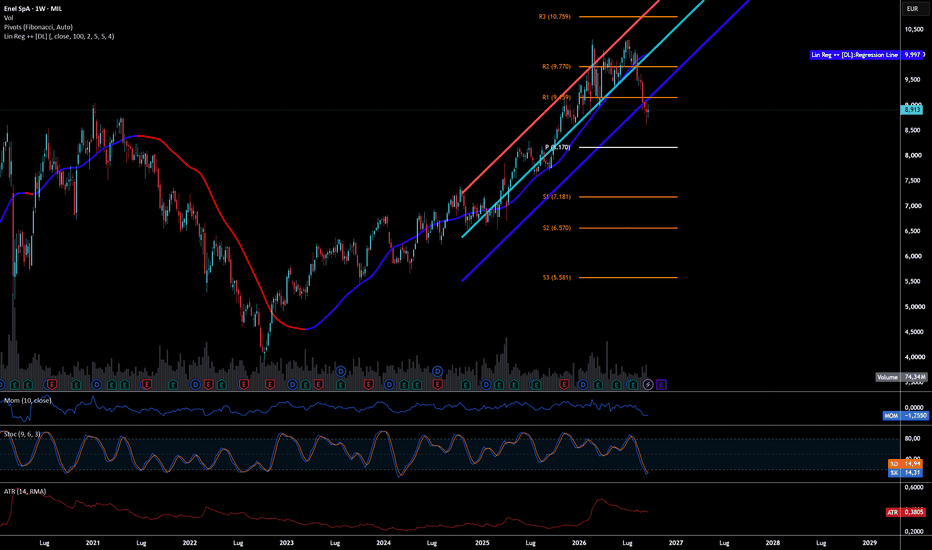Click the 6,000 price scale label
932x550 pixels.
(914, 256)
